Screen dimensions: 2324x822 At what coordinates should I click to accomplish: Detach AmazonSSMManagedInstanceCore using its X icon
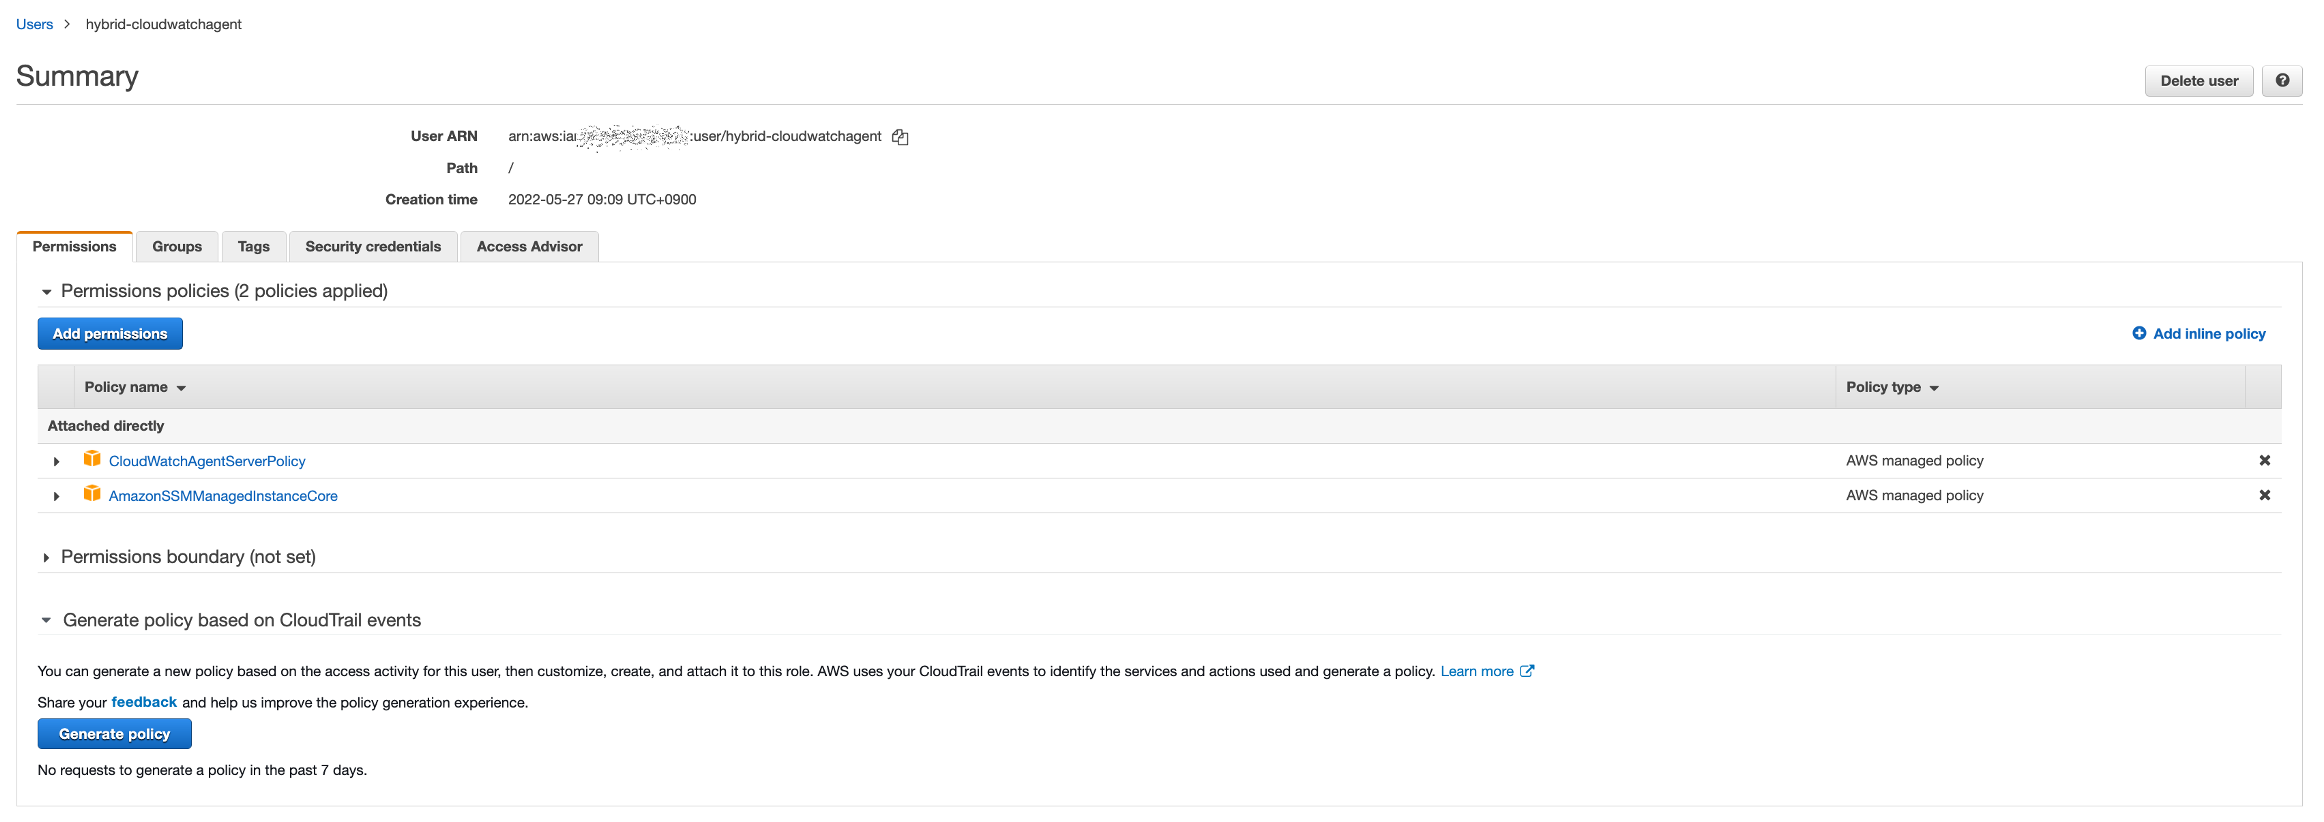pyautogui.click(x=2264, y=495)
